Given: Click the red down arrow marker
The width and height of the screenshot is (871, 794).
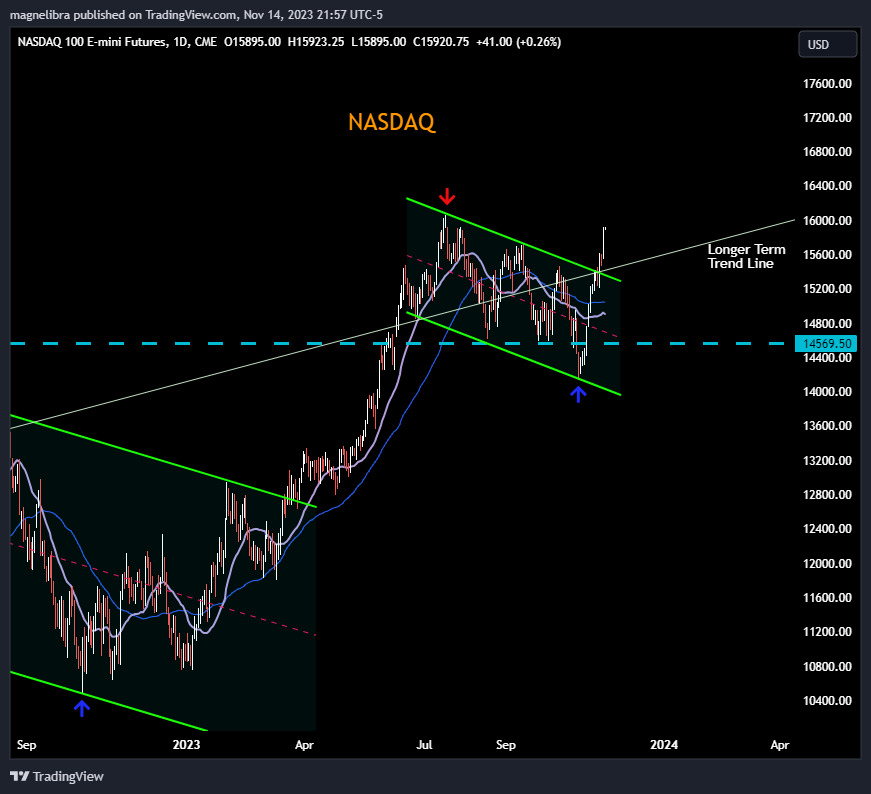Looking at the screenshot, I should coord(447,196).
